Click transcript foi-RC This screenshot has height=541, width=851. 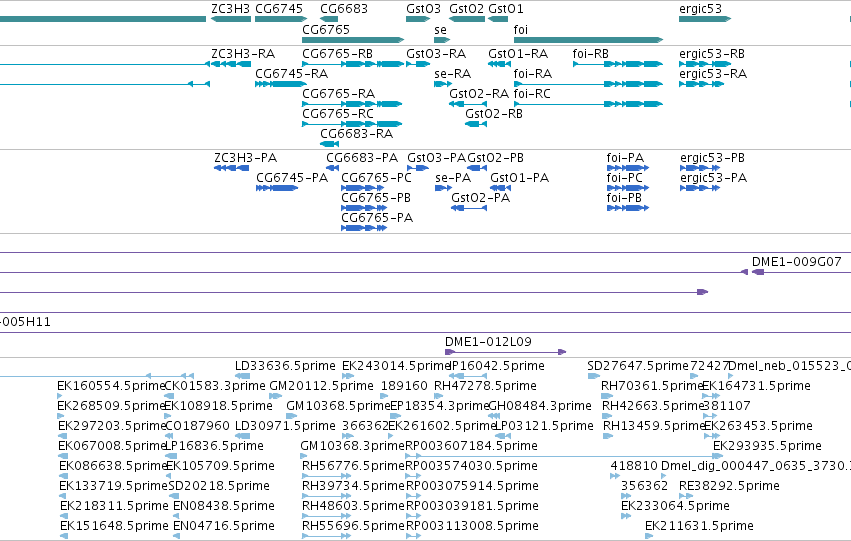click(532, 94)
